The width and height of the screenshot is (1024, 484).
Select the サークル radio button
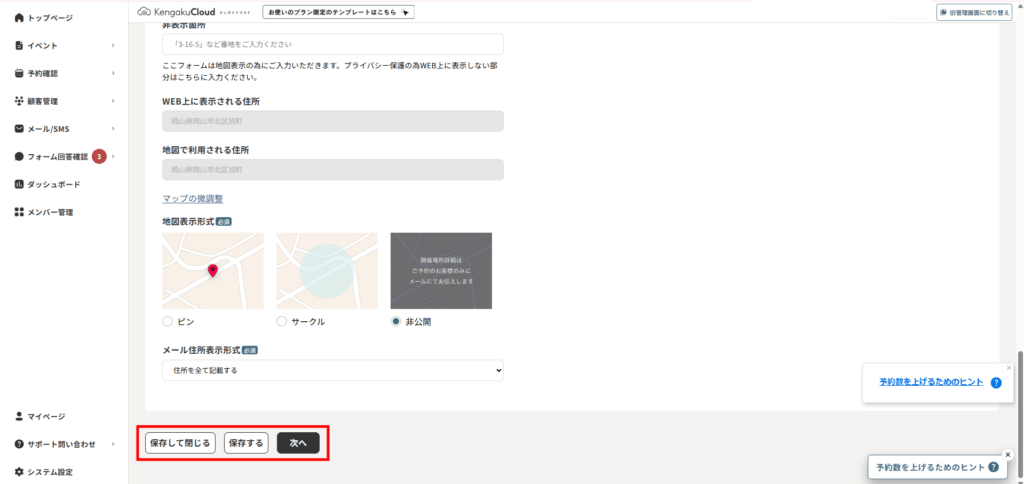282,322
